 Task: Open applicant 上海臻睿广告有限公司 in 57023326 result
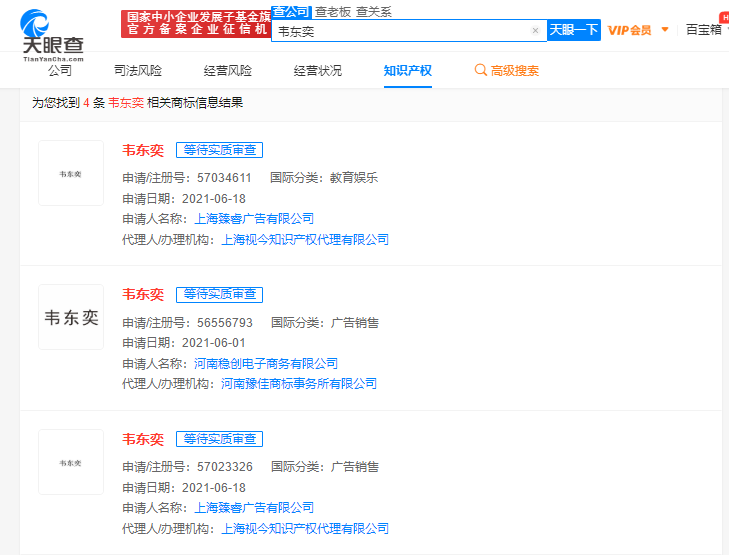coord(254,508)
